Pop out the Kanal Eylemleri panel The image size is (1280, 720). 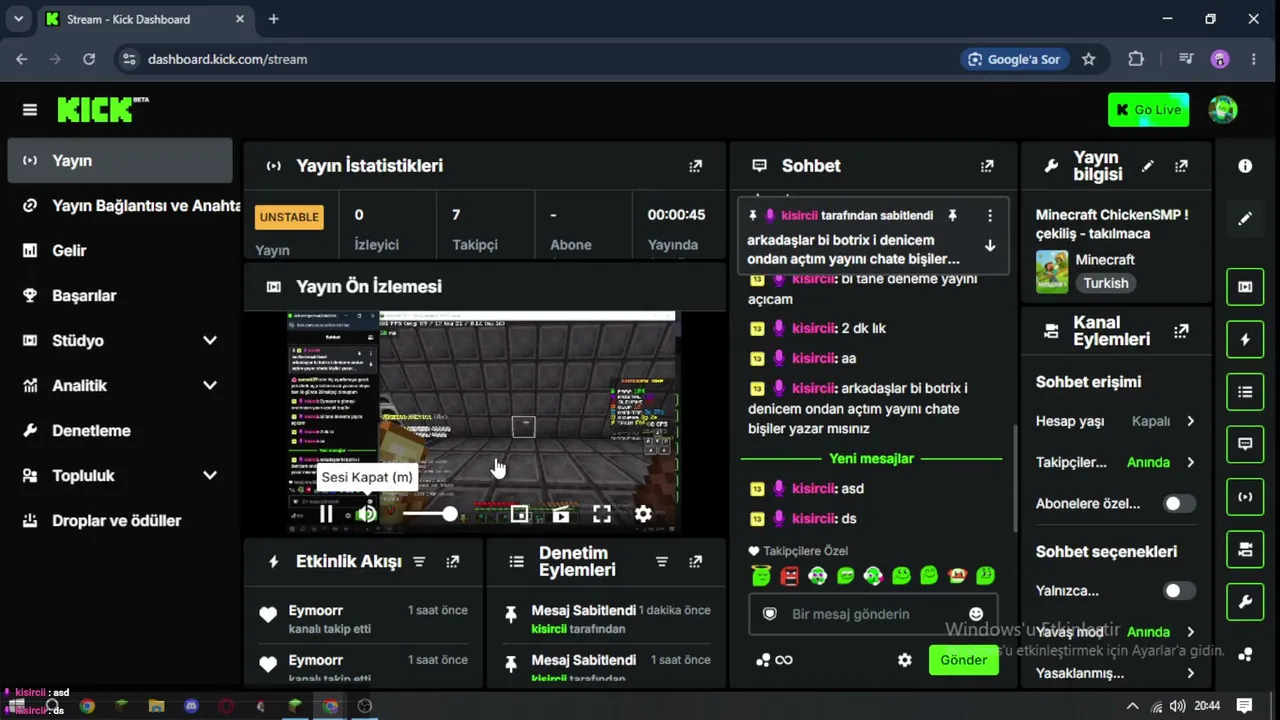pos(1181,331)
